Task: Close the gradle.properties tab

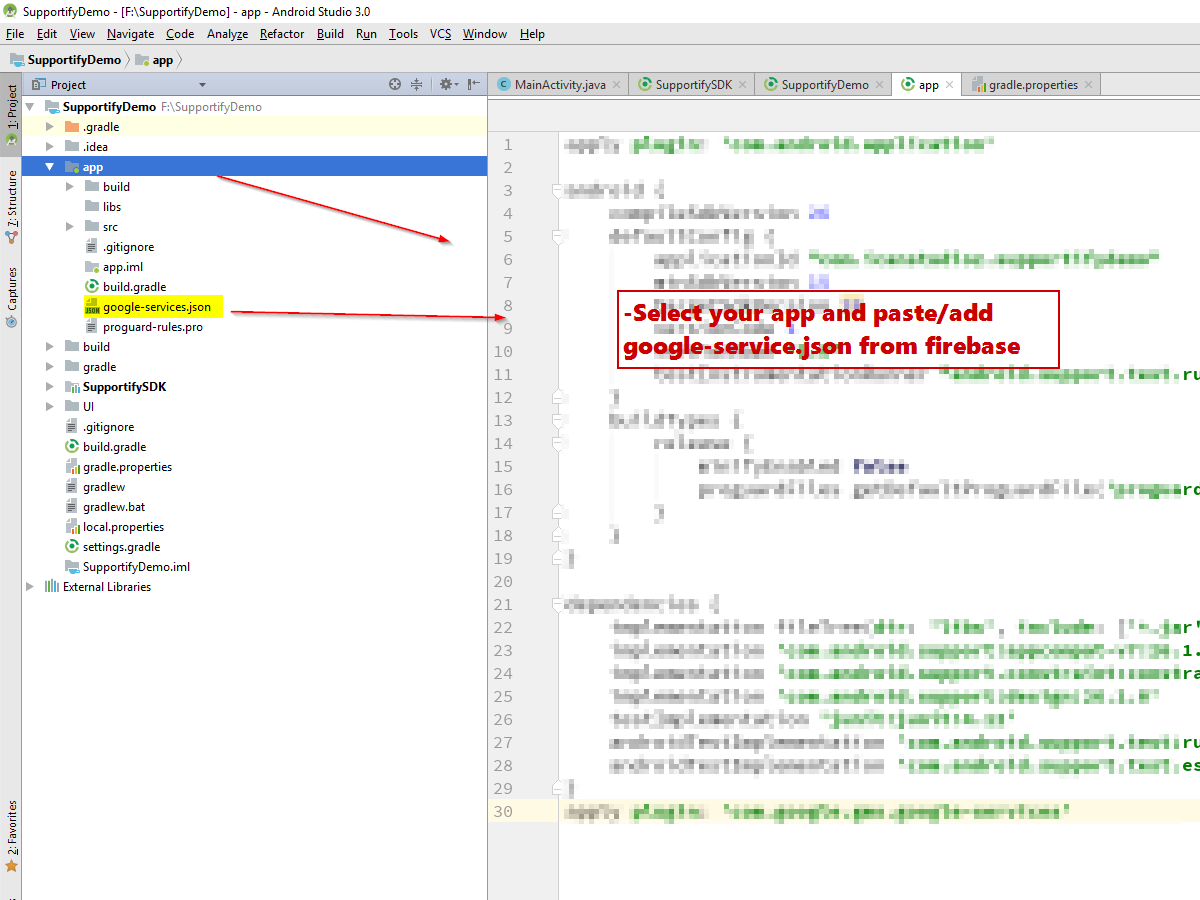Action: pyautogui.click(x=1088, y=85)
